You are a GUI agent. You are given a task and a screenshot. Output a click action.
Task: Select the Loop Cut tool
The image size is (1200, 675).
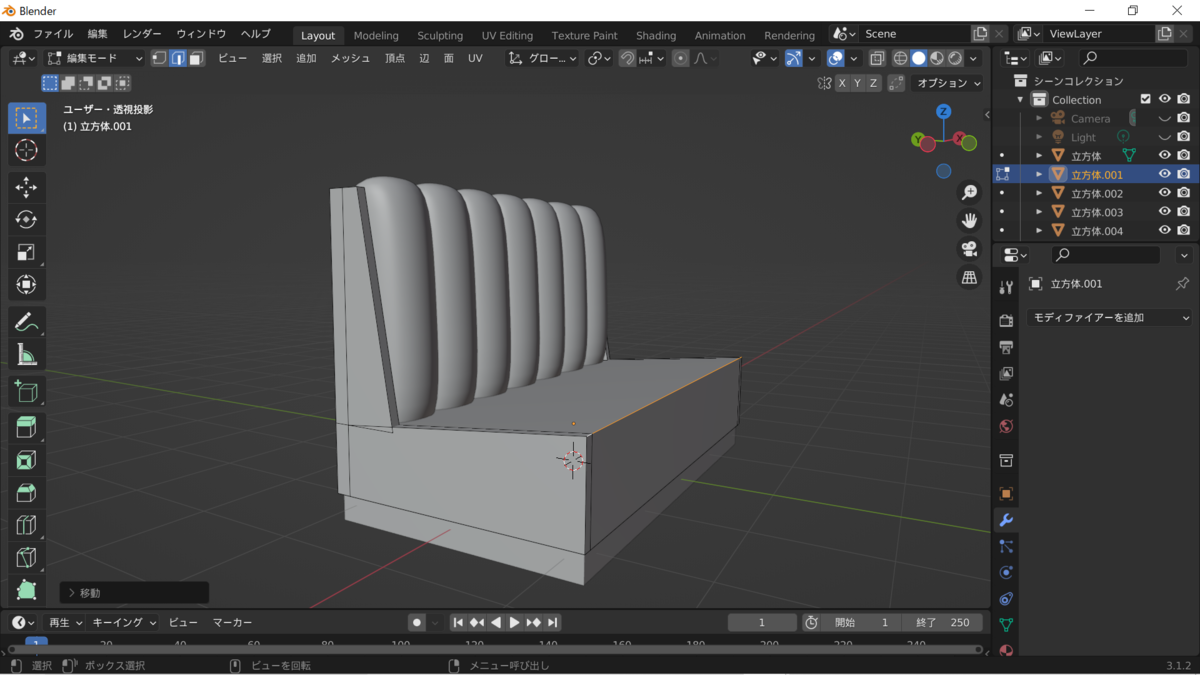click(26, 526)
